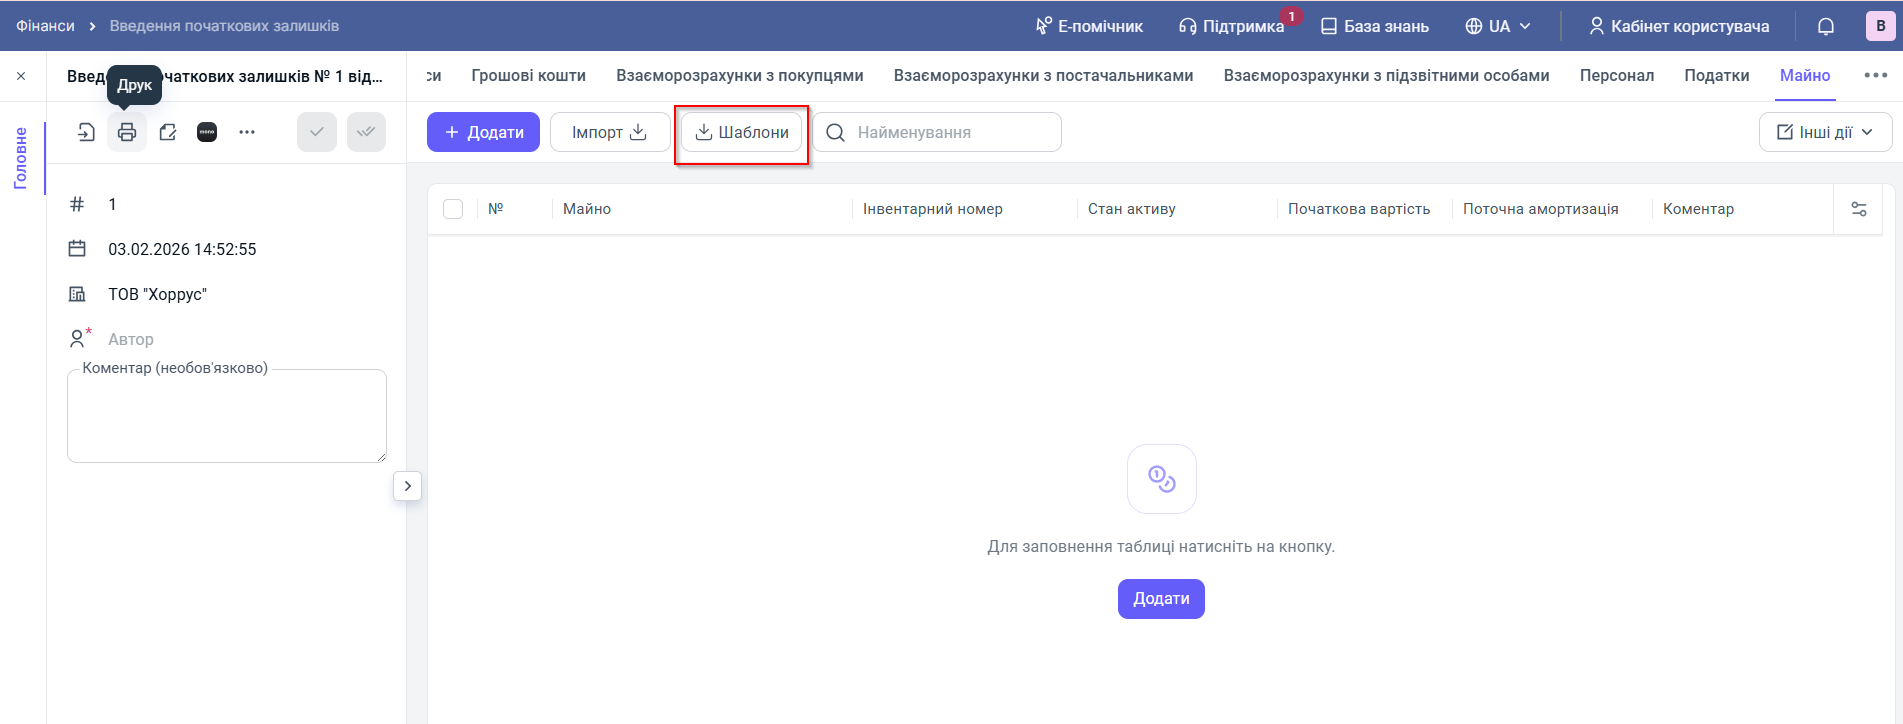Click the double checkmark post button
Viewport: 1903px width, 724px height.
pos(367,132)
